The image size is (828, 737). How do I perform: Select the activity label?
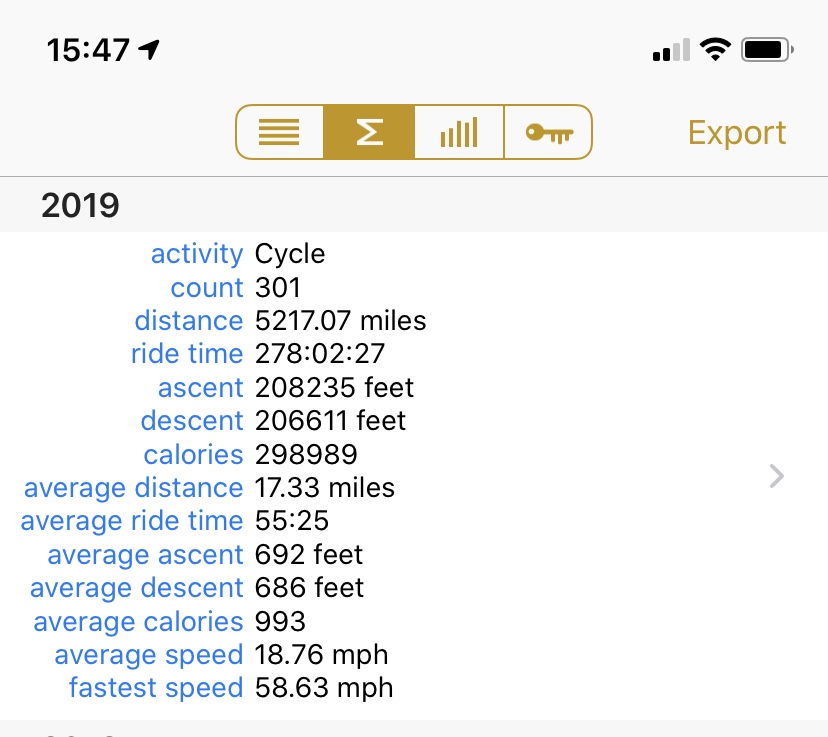point(196,254)
